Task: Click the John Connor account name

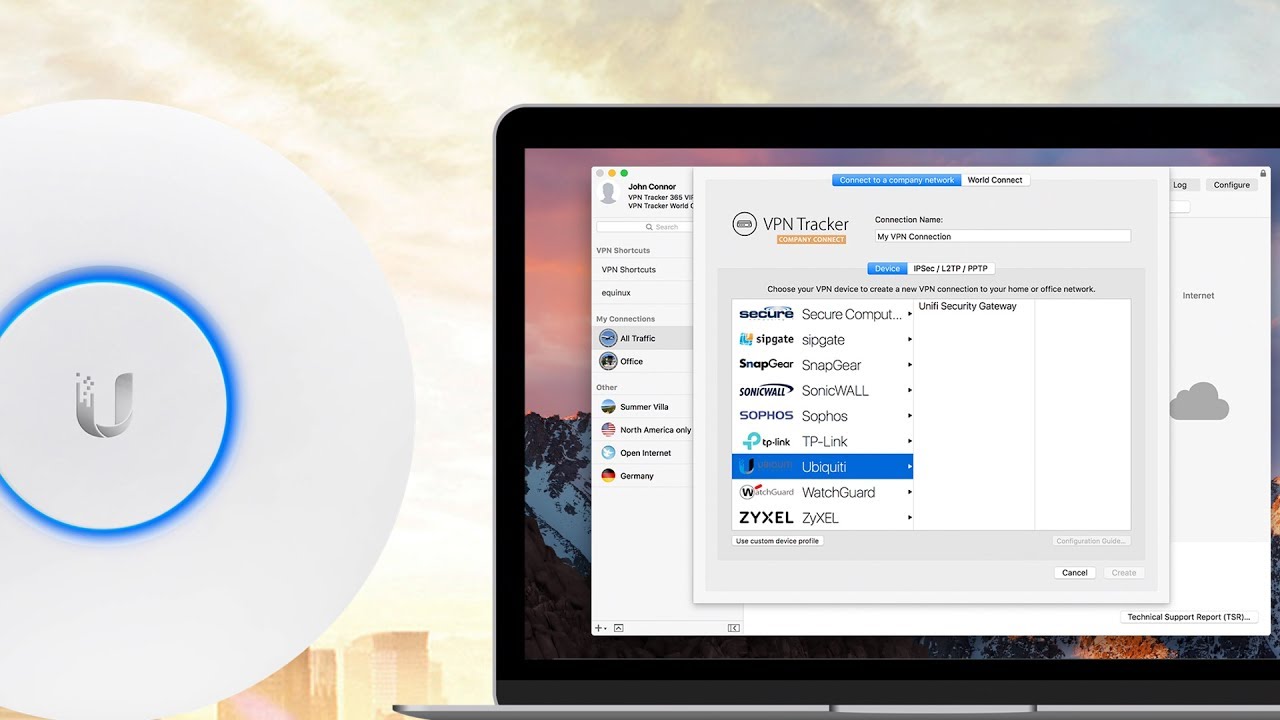Action: (652, 187)
